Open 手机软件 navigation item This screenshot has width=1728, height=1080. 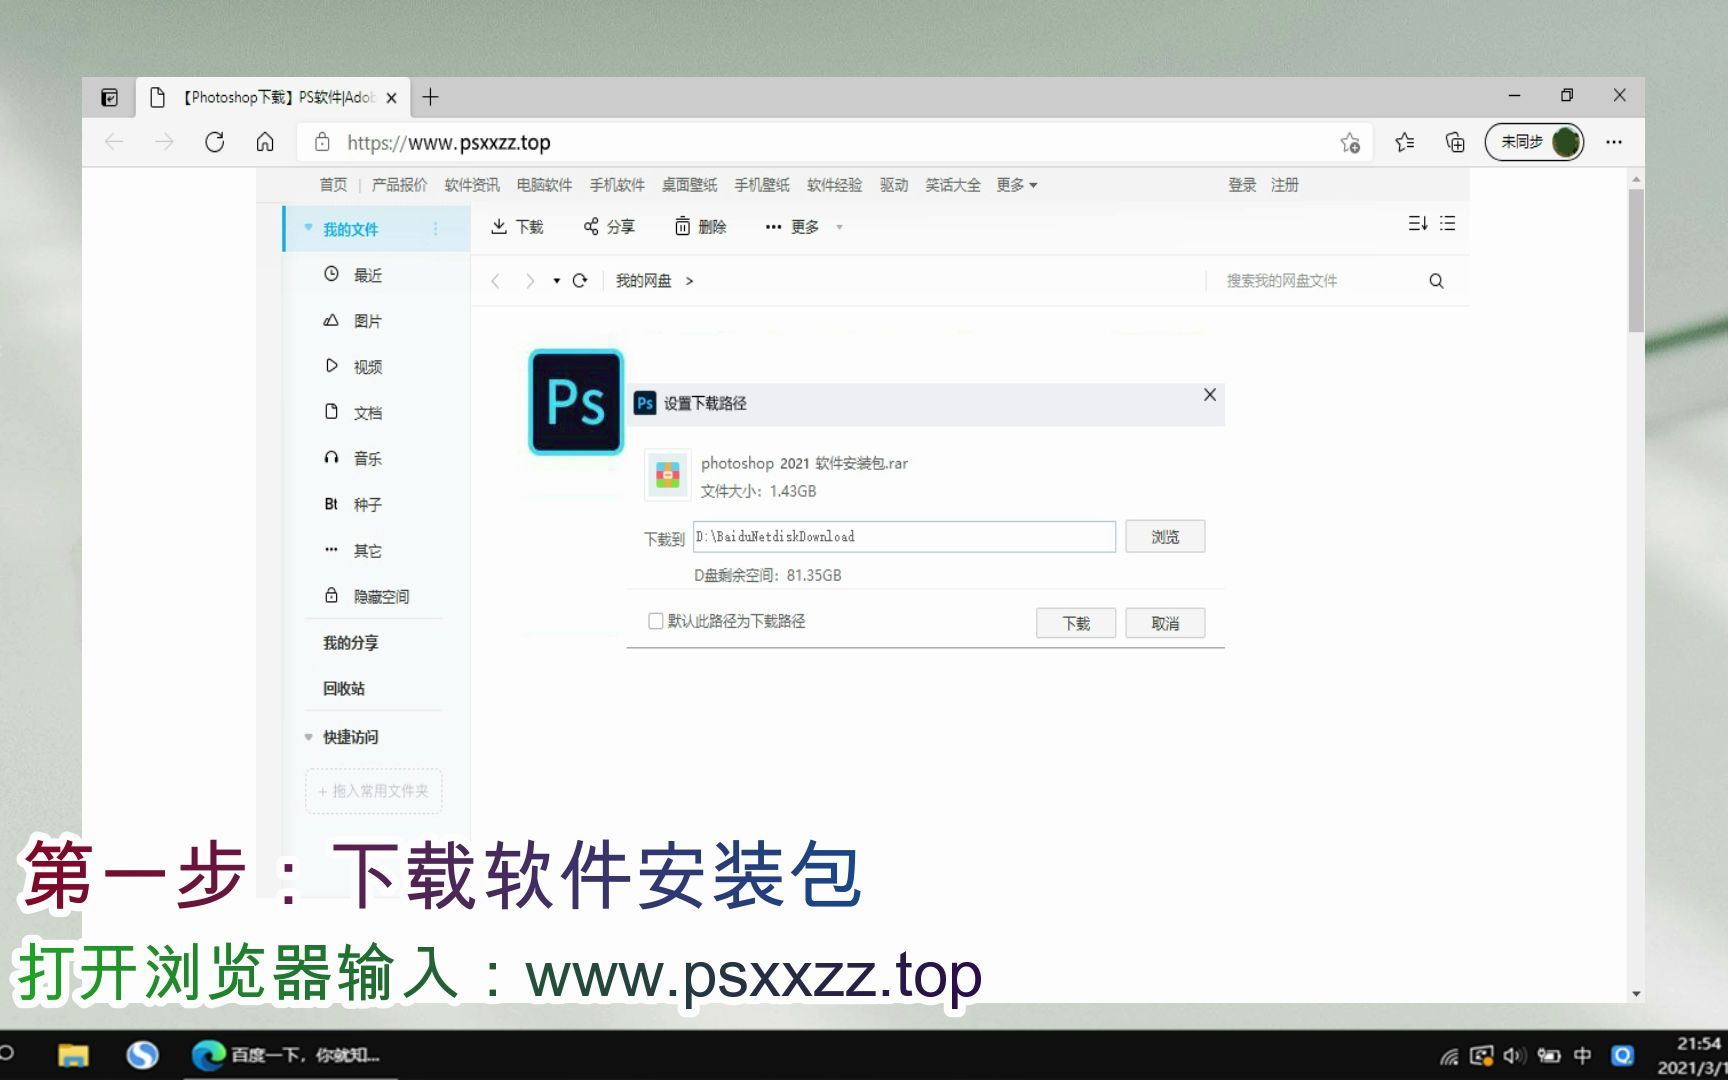(x=617, y=185)
